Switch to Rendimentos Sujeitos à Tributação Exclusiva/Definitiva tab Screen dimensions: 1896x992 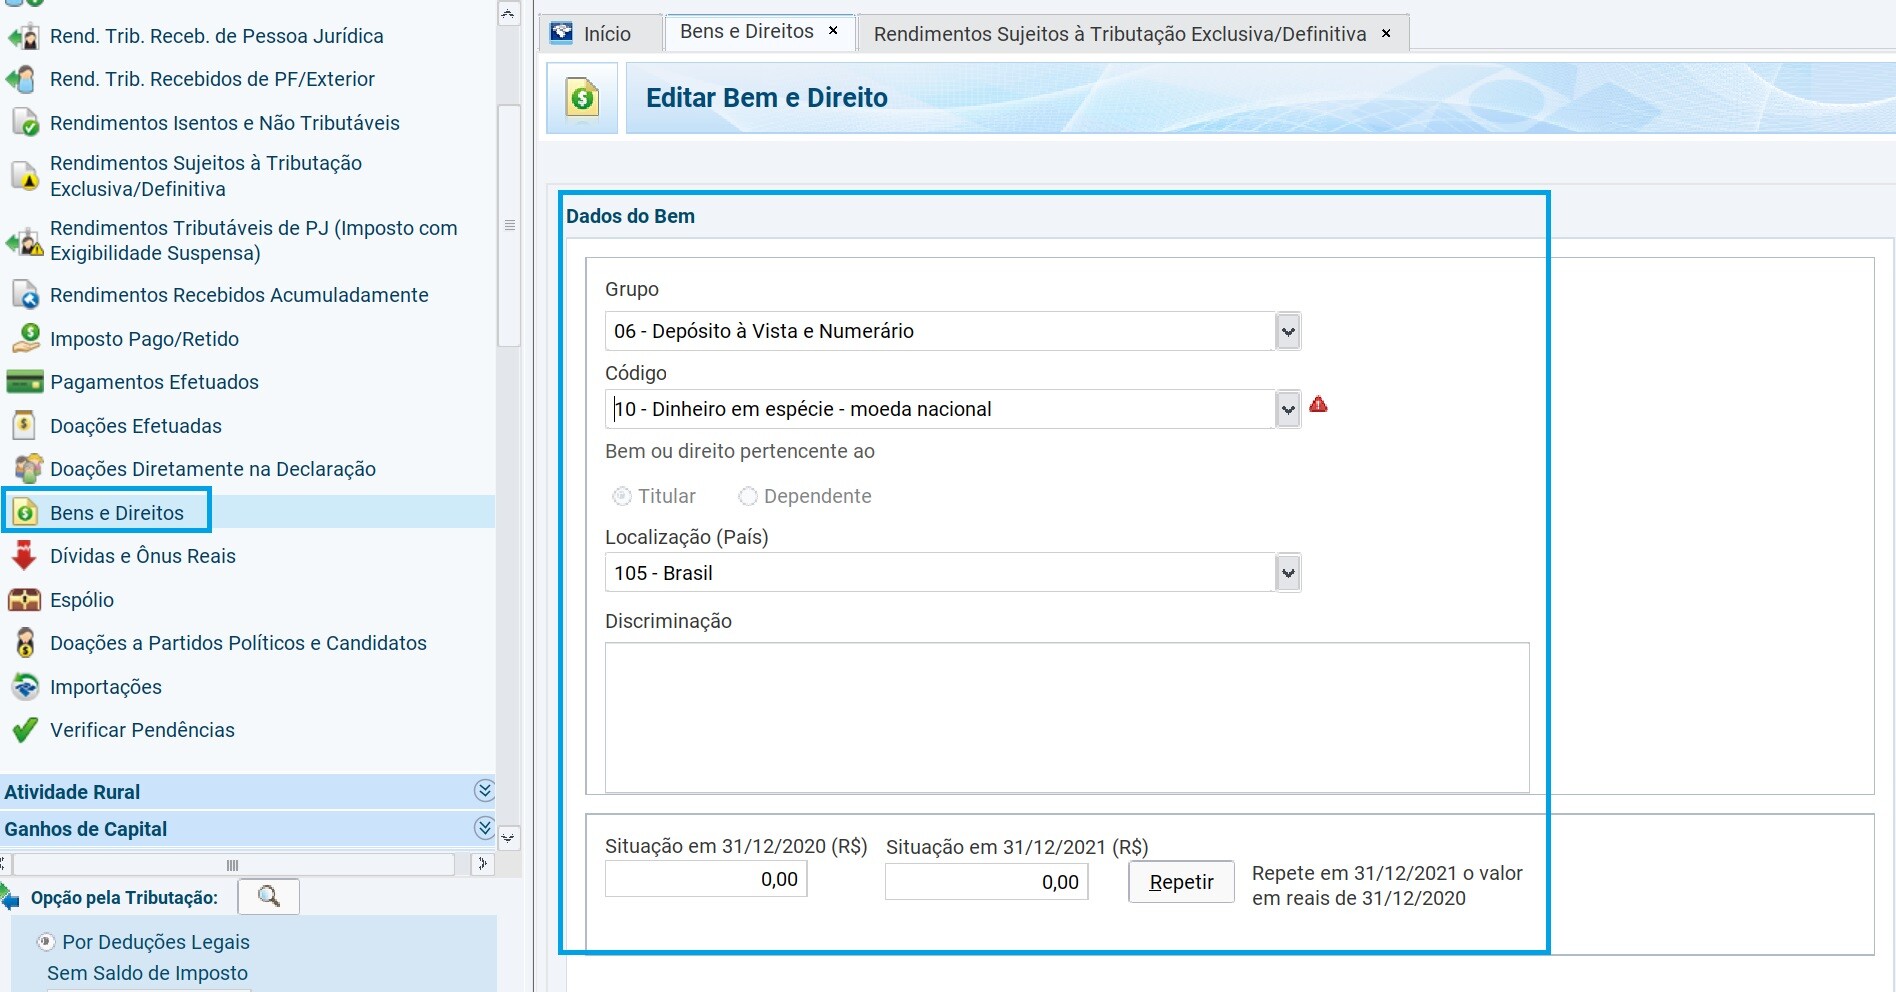tap(1119, 34)
